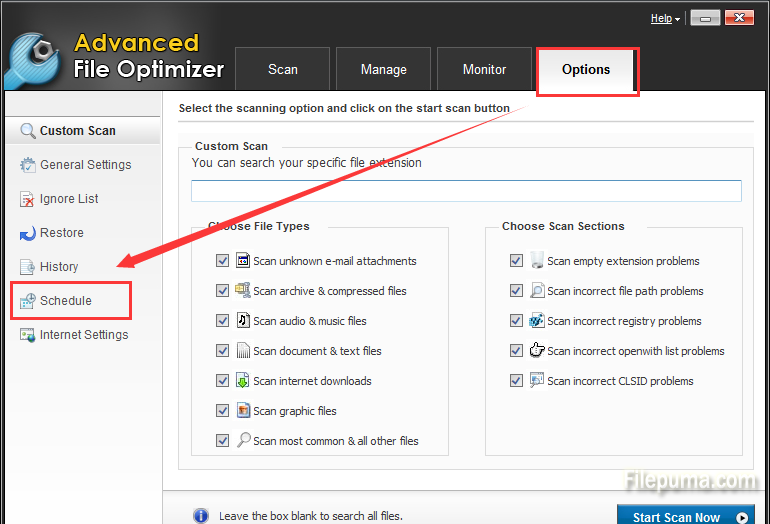Viewport: 770px width, 524px height.
Task: Disable Scan incorrect registry problems
Action: (x=516, y=321)
